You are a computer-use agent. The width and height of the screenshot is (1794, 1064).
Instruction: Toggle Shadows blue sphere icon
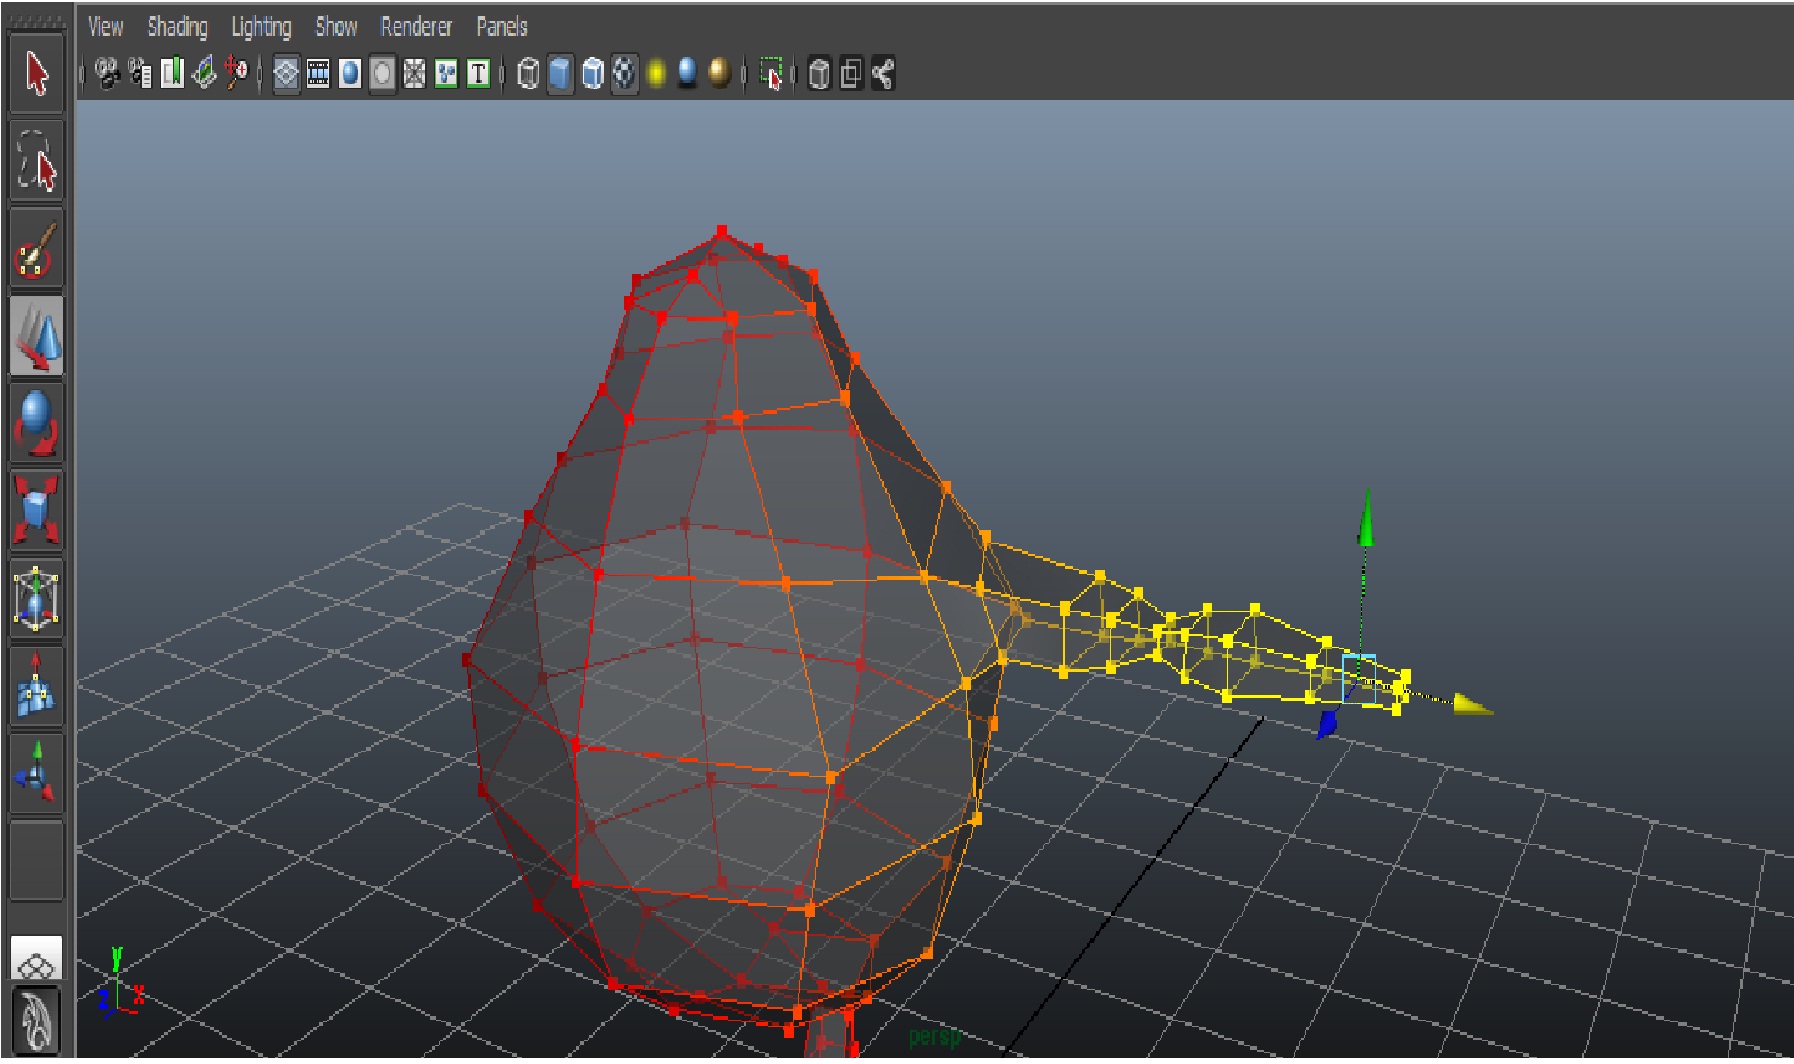[688, 74]
